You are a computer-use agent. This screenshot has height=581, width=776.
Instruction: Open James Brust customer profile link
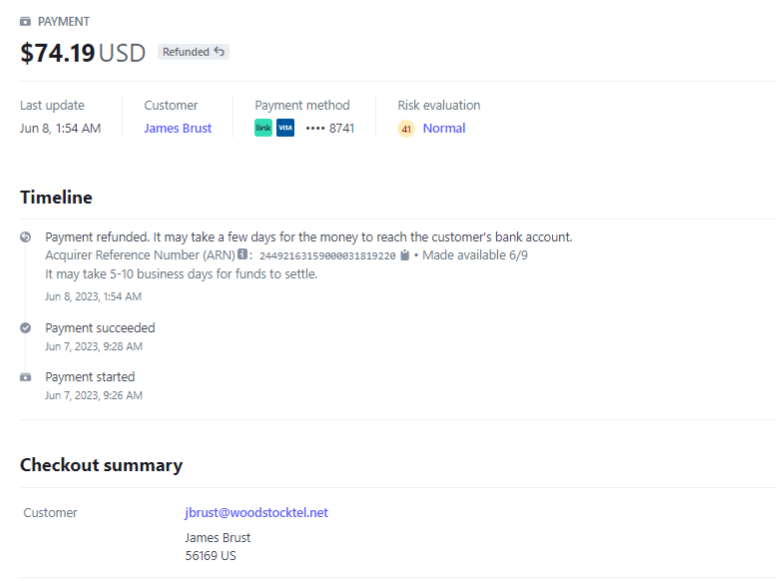tap(177, 128)
